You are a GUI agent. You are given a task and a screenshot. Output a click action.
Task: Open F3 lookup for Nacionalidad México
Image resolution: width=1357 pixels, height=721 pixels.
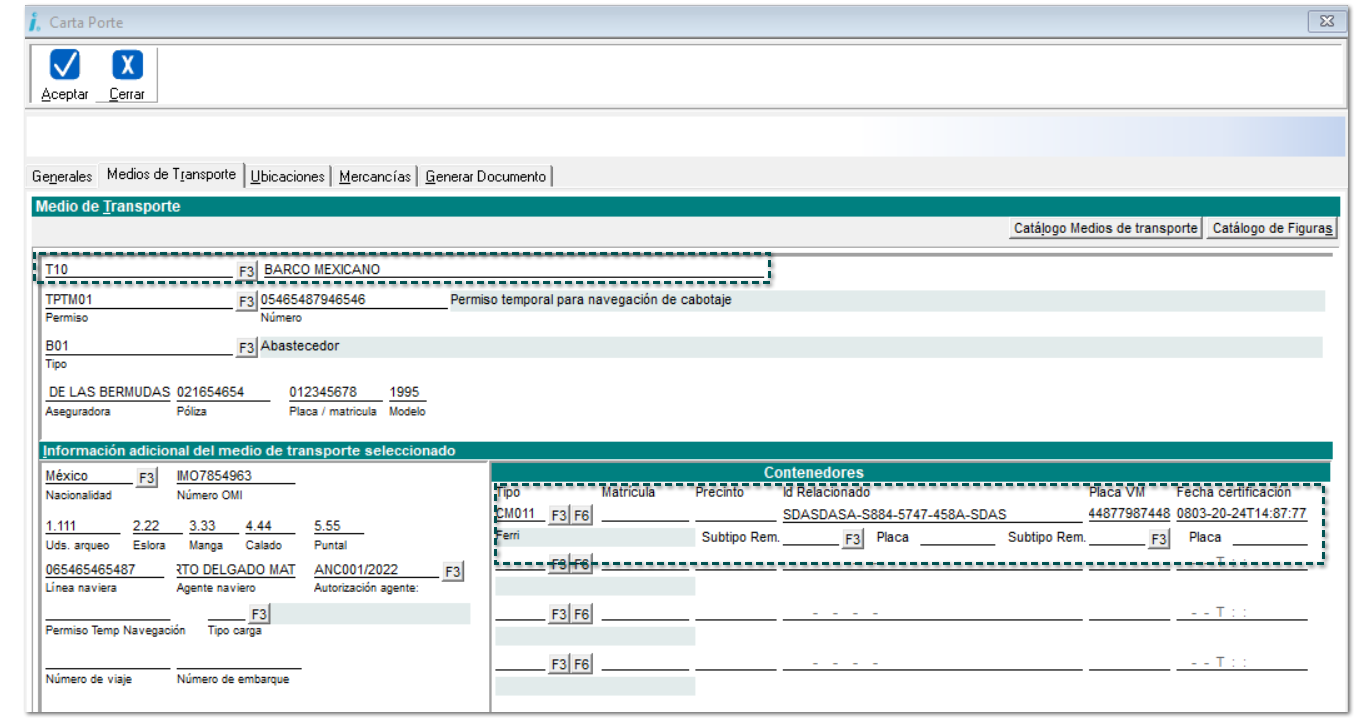146,478
